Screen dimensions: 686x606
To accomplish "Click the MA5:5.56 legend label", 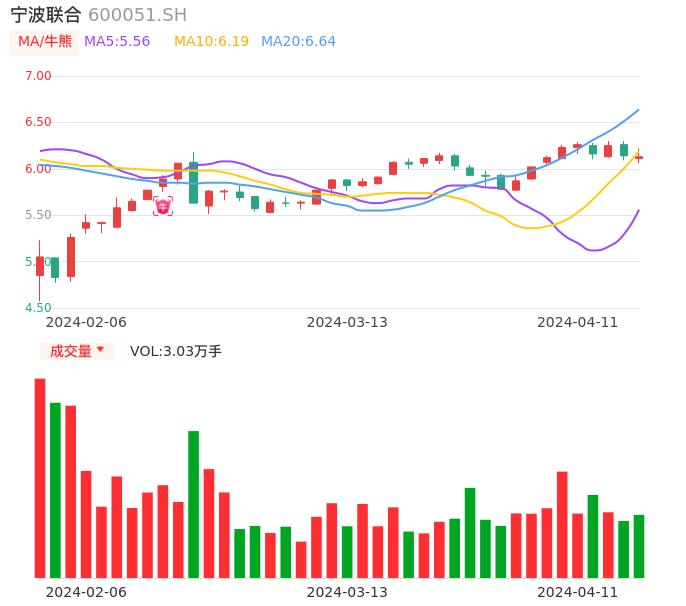I will tap(117, 42).
